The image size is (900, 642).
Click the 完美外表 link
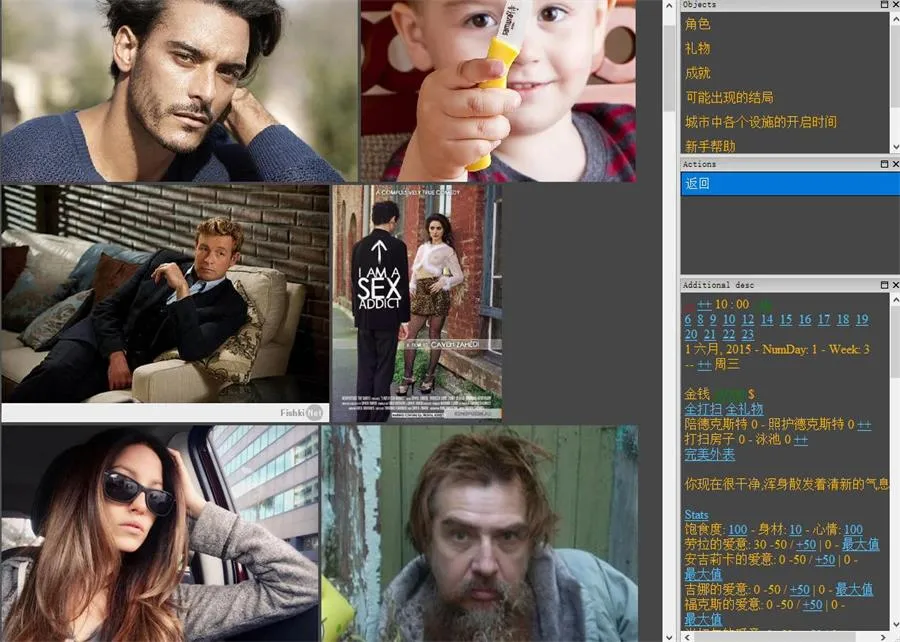pyautogui.click(x=709, y=454)
